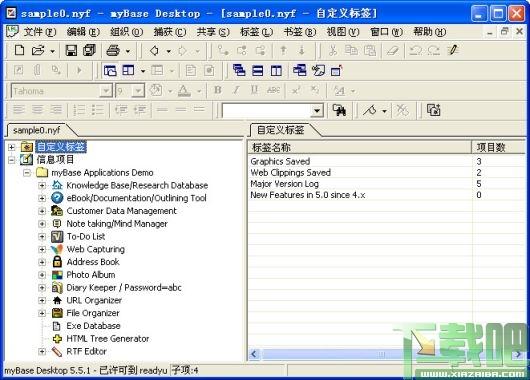
Task: Click the Save All multi-disk icon
Action: coord(89,50)
